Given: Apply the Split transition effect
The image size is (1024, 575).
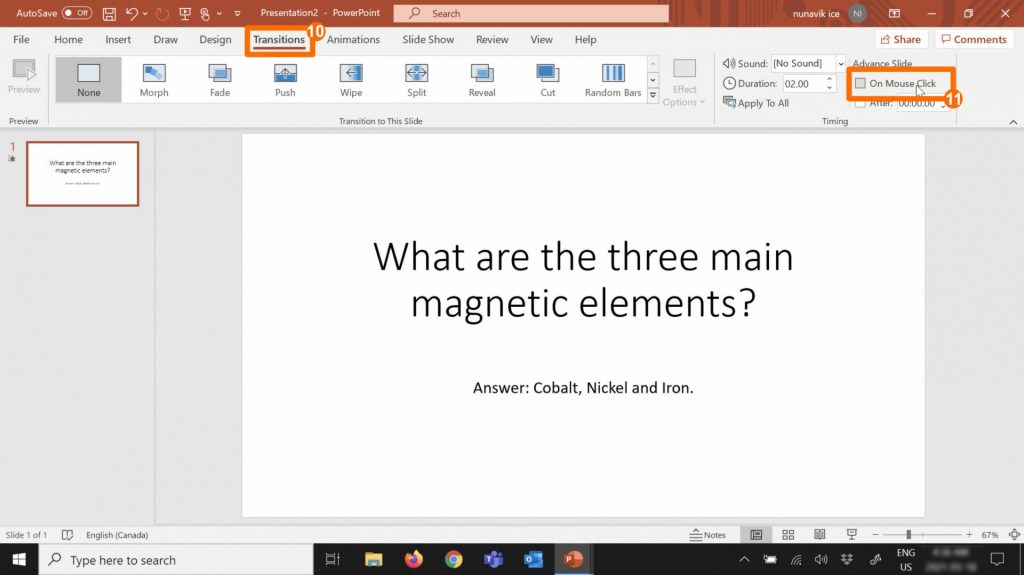Looking at the screenshot, I should [x=417, y=79].
